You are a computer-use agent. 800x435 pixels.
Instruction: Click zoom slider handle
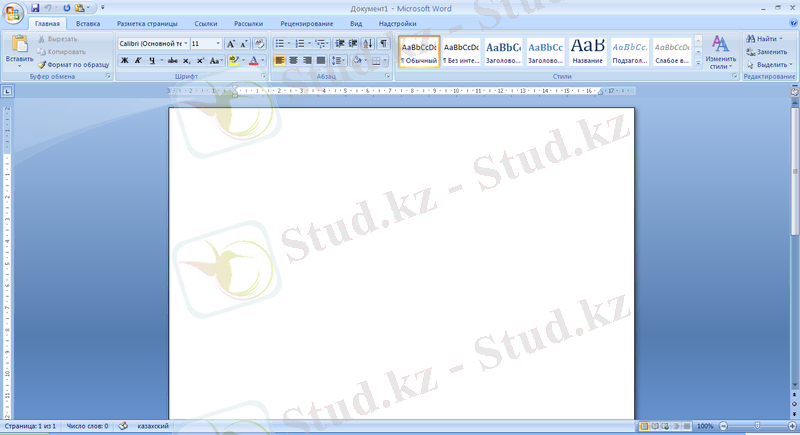[x=758, y=426]
